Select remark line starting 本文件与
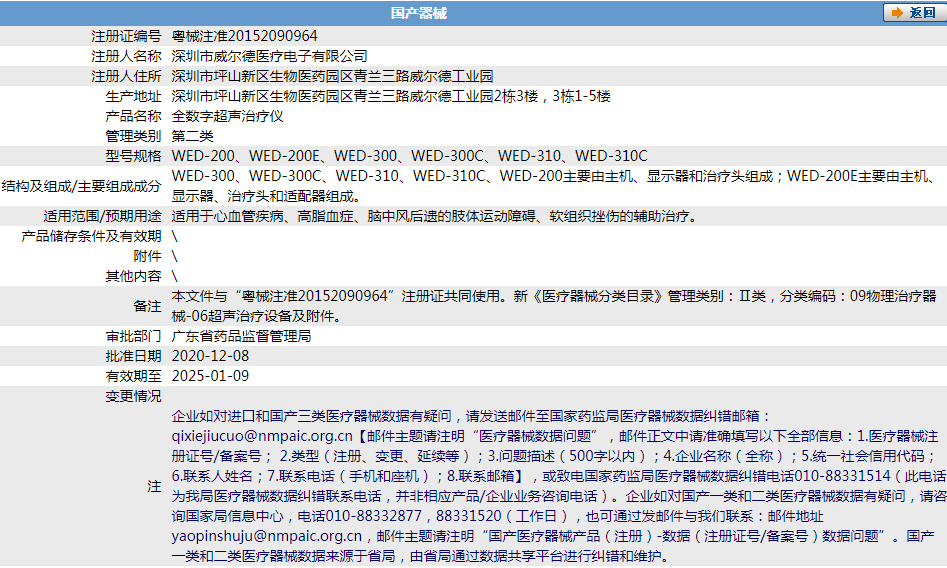The width and height of the screenshot is (947, 568). [554, 296]
